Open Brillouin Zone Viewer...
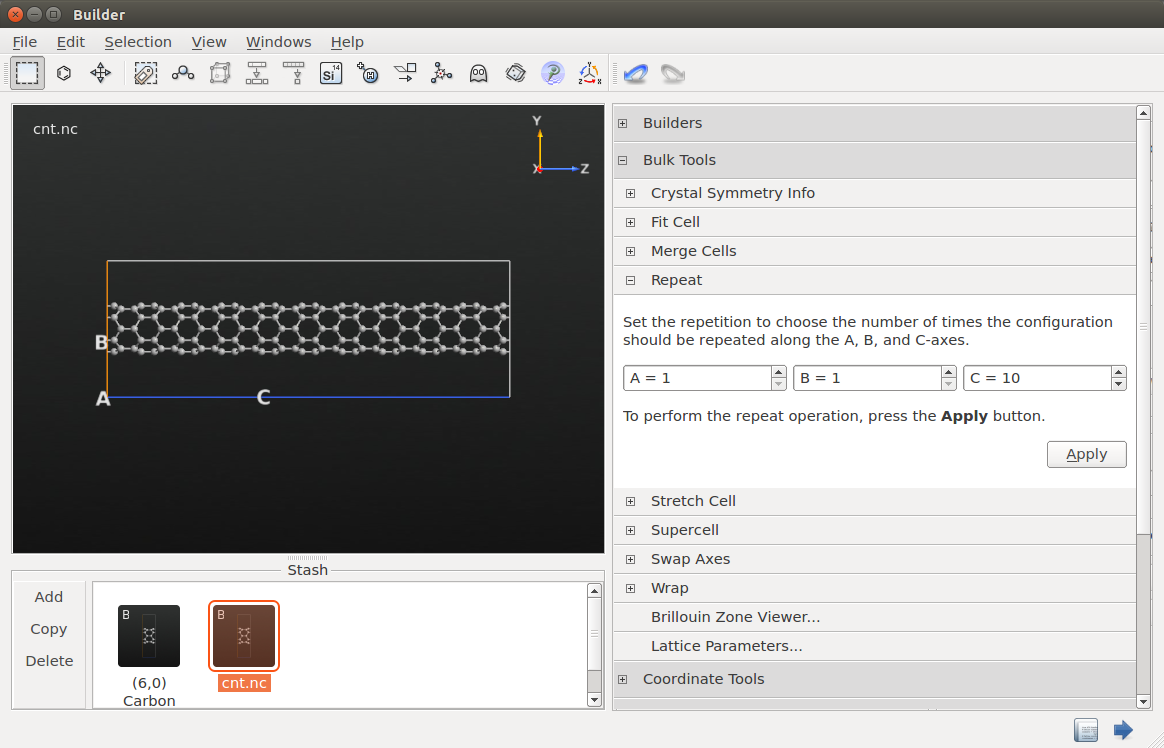 [735, 617]
